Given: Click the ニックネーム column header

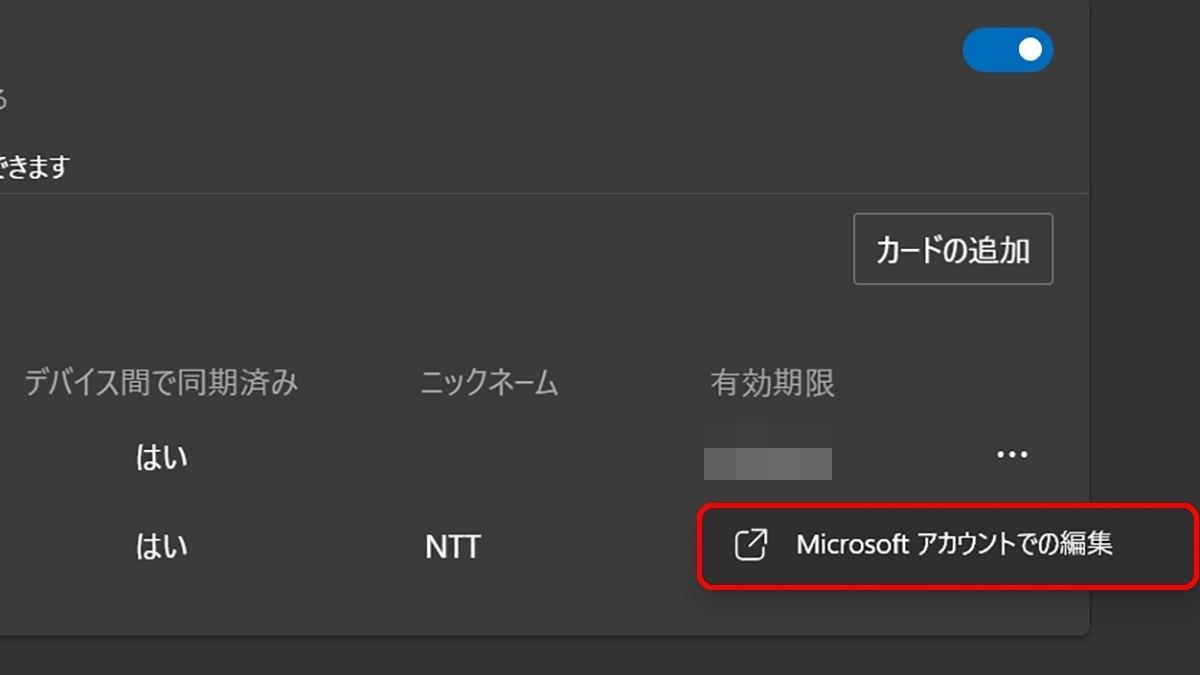Looking at the screenshot, I should pyautogui.click(x=489, y=382).
